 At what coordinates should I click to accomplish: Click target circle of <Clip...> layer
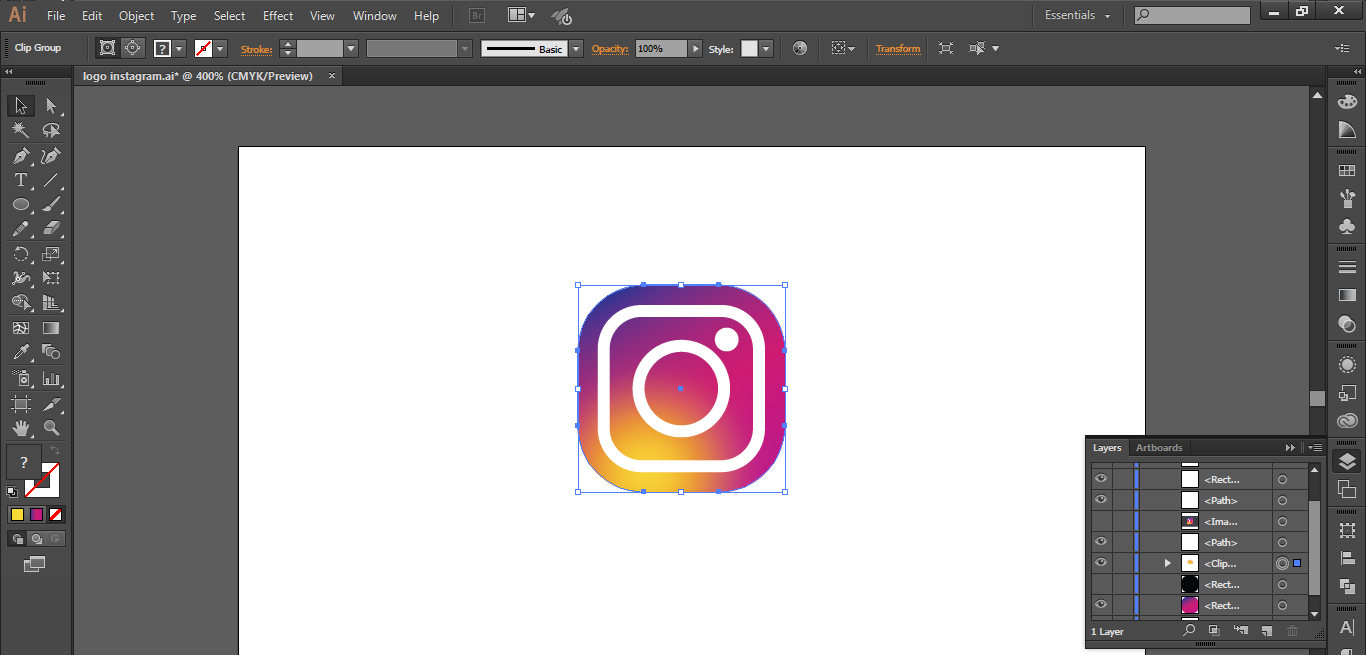[x=1282, y=563]
